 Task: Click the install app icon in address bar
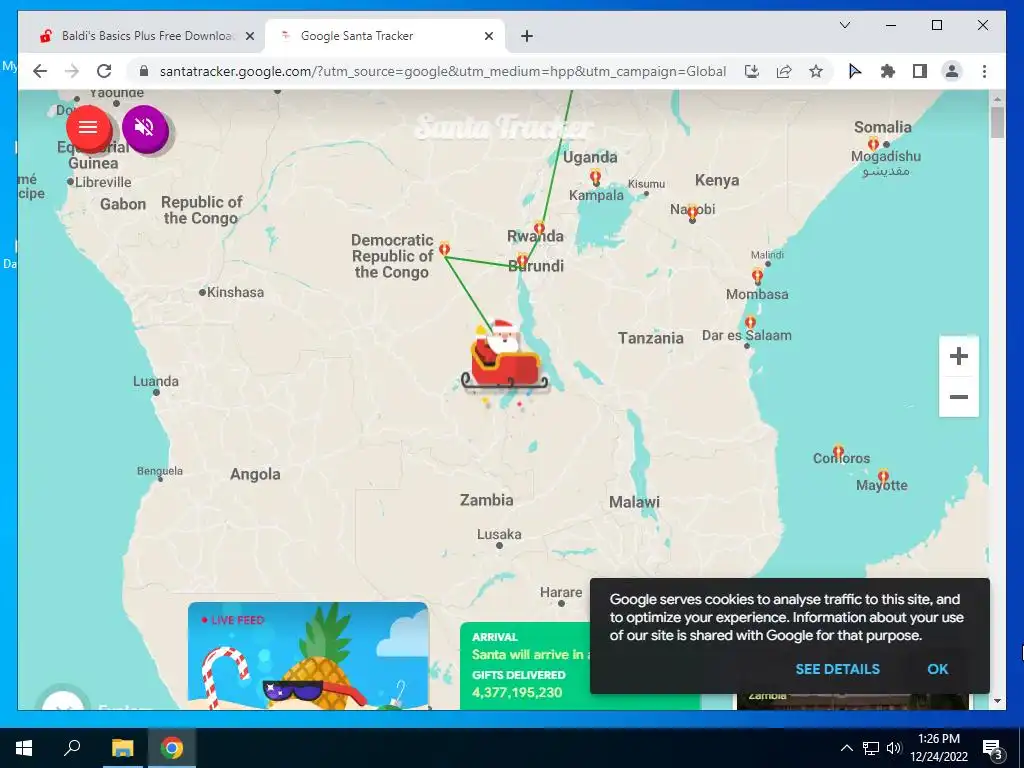752,71
